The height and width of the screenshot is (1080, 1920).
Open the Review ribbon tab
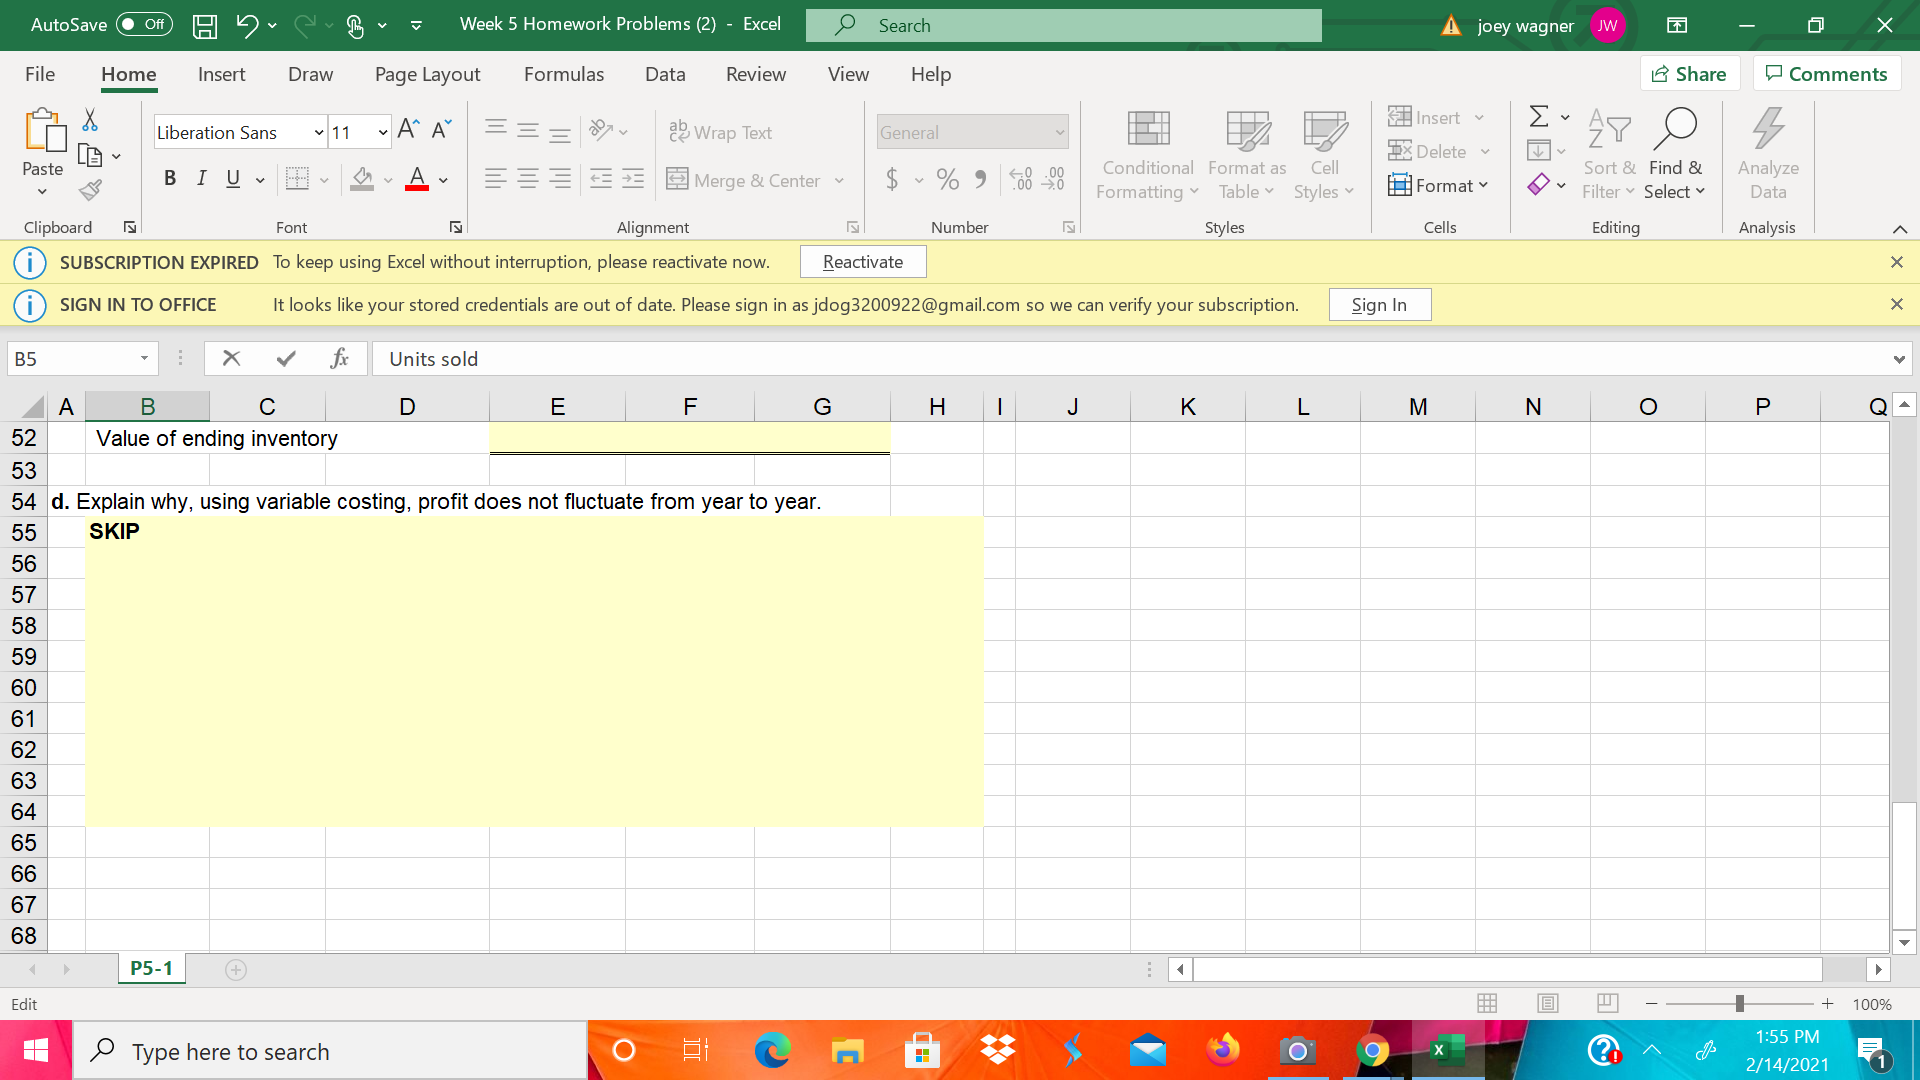(x=756, y=74)
